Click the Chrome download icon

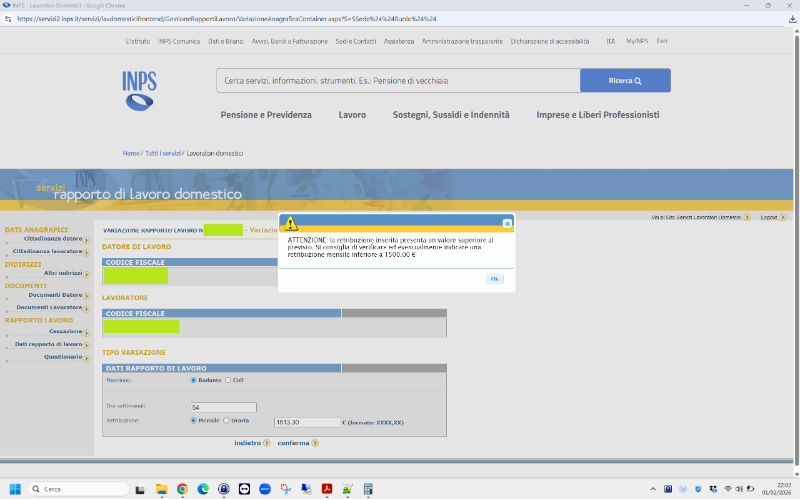click(792, 18)
